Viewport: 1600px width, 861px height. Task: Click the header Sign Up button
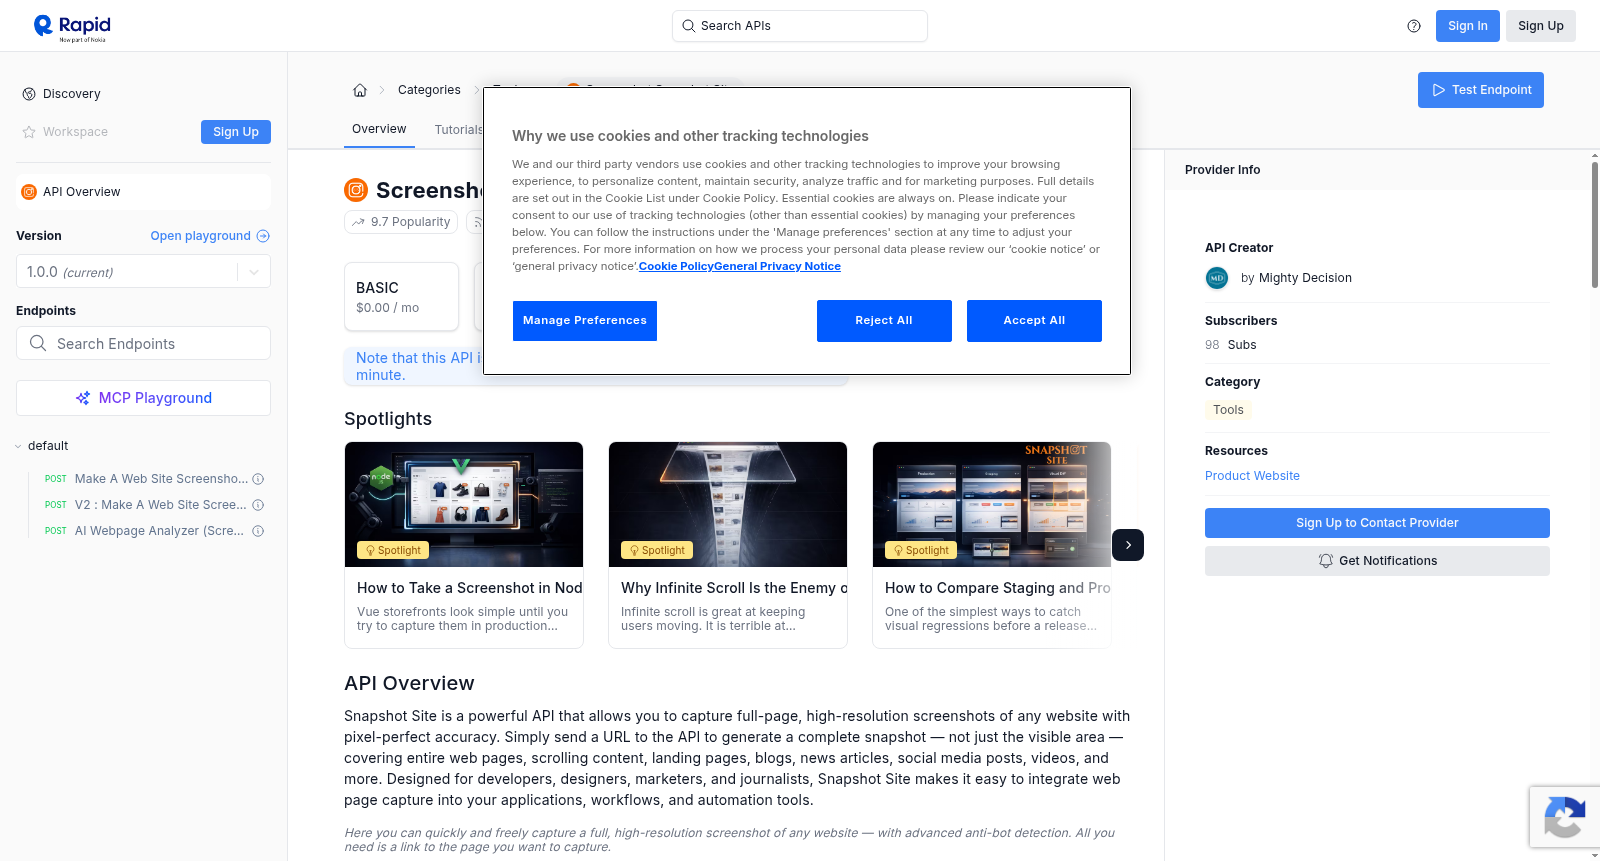(1541, 26)
